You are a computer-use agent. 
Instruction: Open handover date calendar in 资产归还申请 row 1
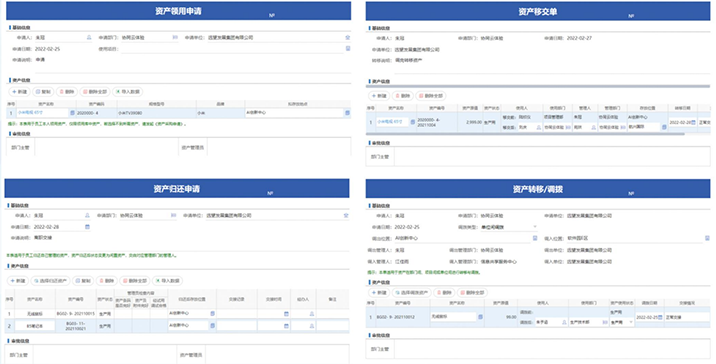point(286,314)
